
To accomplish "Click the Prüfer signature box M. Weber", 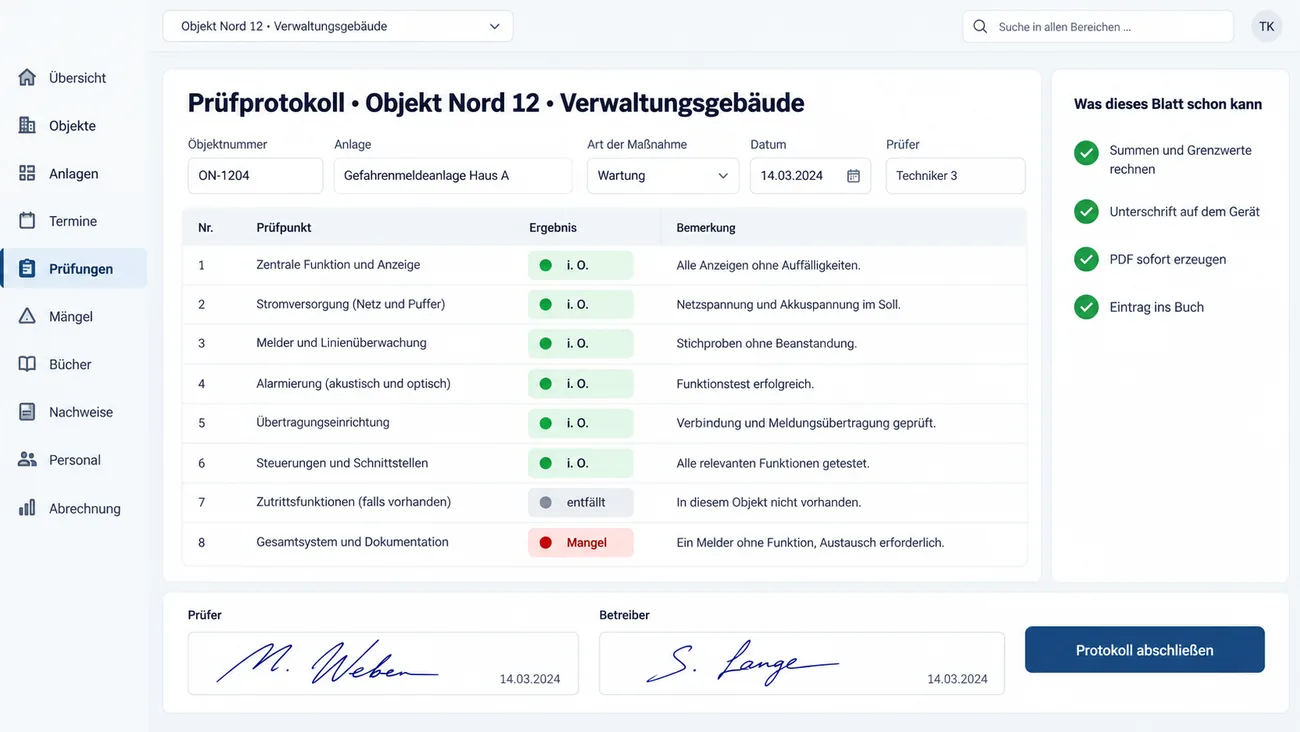I will point(383,663).
